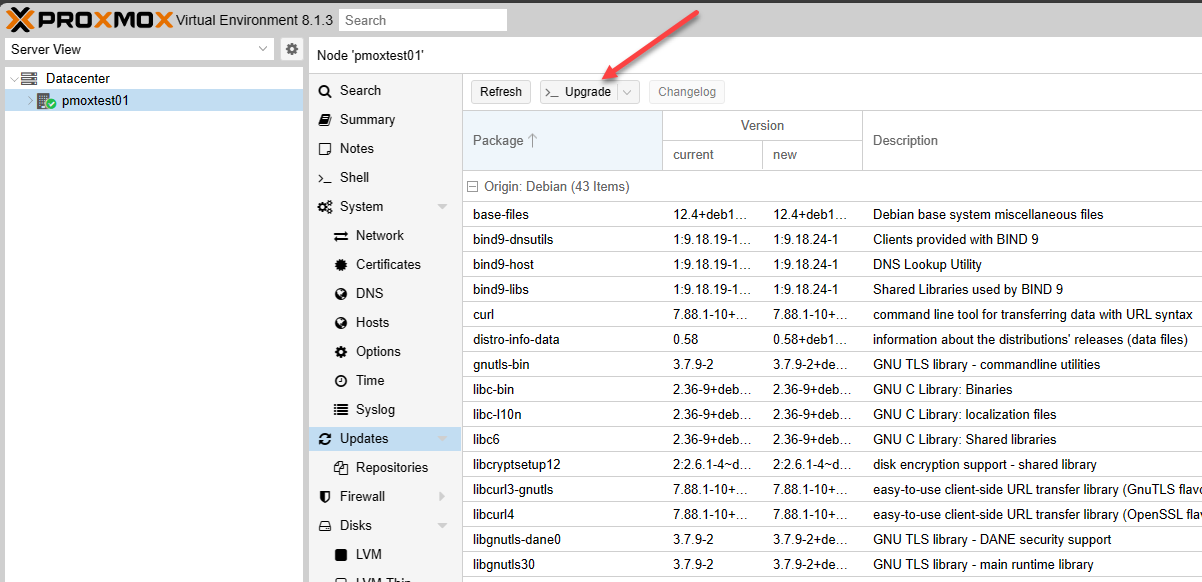Screen dimensions: 1202x582
Task: Click the Upgrade button
Action: pyautogui.click(x=579, y=92)
